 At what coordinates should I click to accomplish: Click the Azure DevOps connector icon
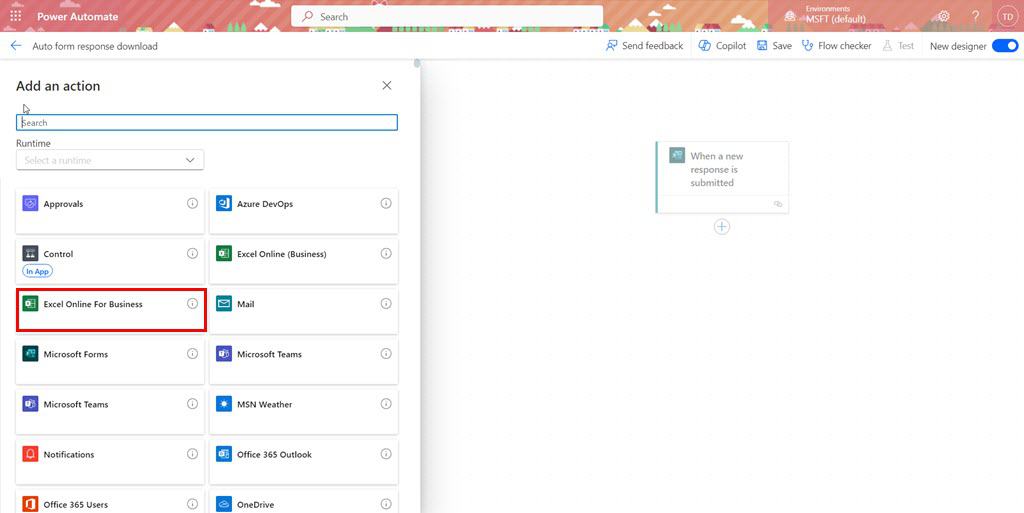pos(224,203)
